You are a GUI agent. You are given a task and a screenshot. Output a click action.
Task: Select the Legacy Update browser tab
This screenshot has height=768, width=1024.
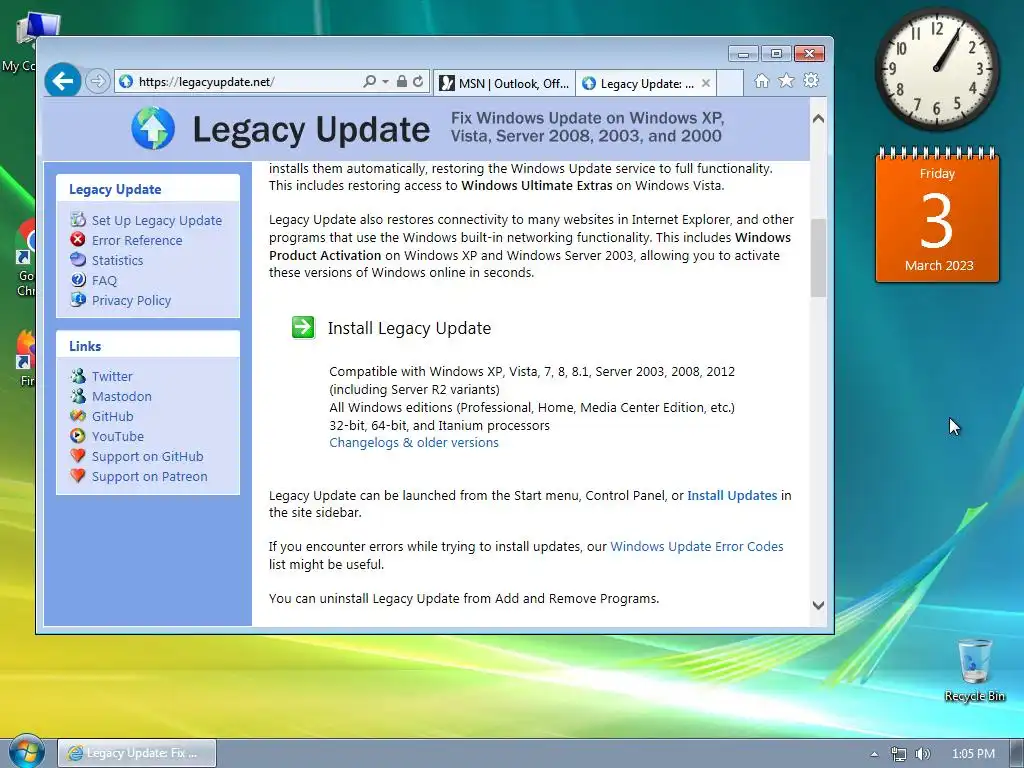tap(640, 83)
